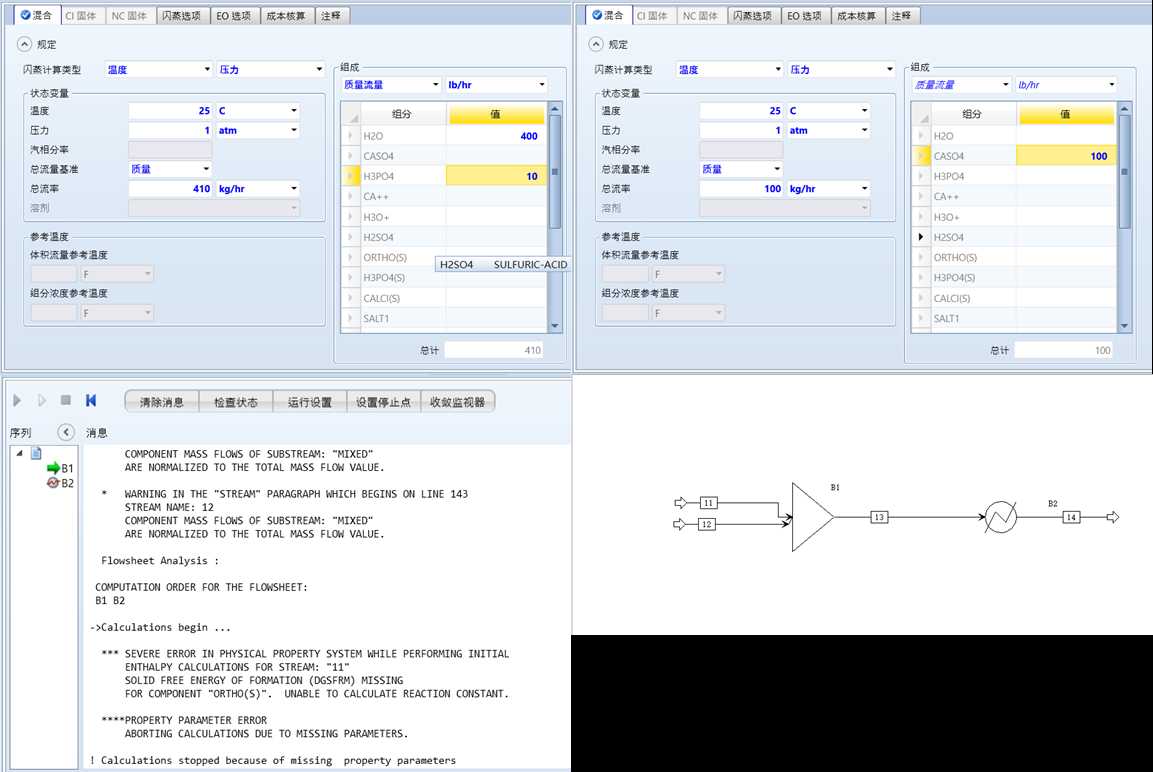Click the H2SO4 value cell in right table

1064,237
